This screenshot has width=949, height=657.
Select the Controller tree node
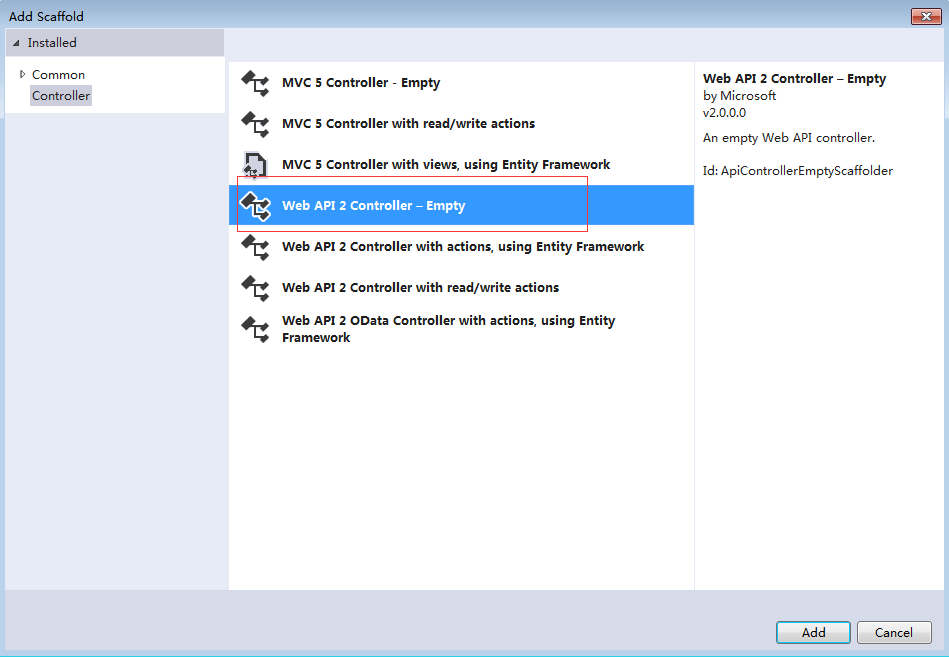(x=61, y=96)
